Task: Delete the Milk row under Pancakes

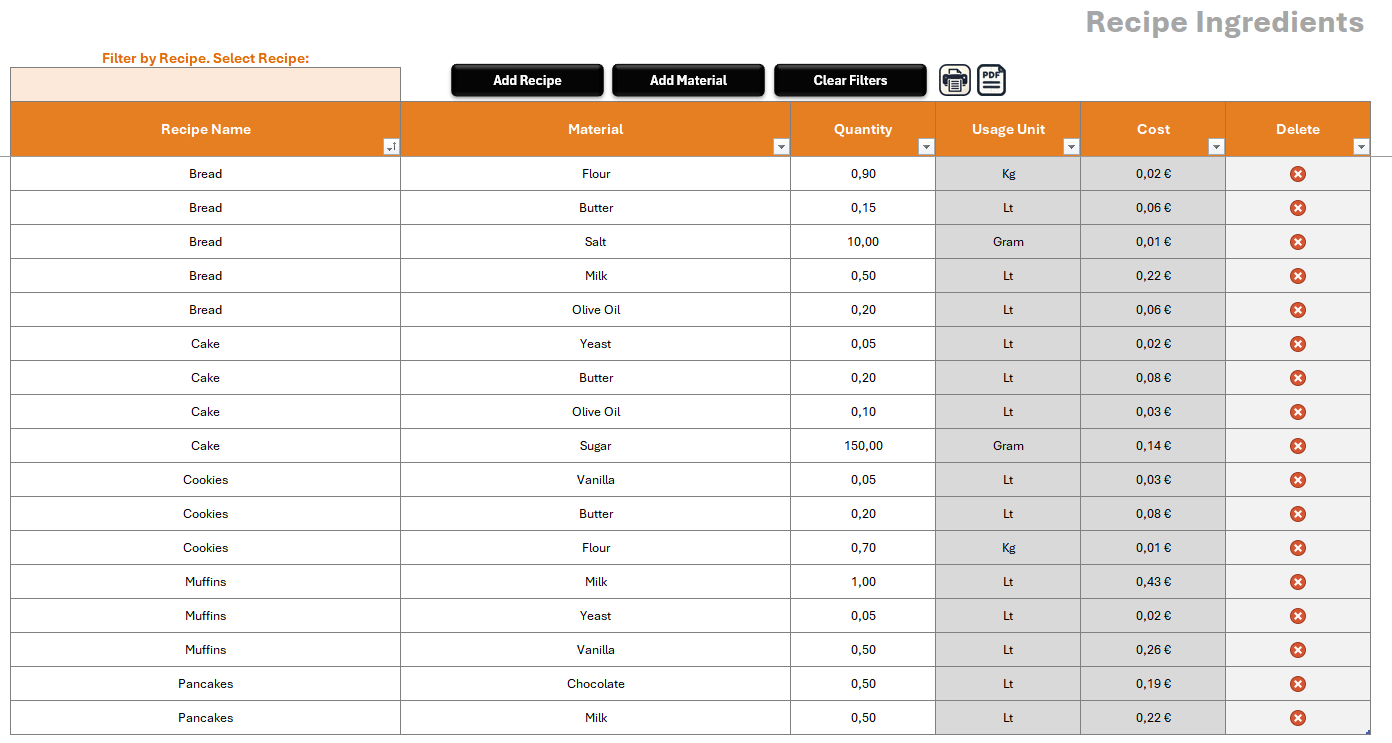Action: (x=1298, y=717)
